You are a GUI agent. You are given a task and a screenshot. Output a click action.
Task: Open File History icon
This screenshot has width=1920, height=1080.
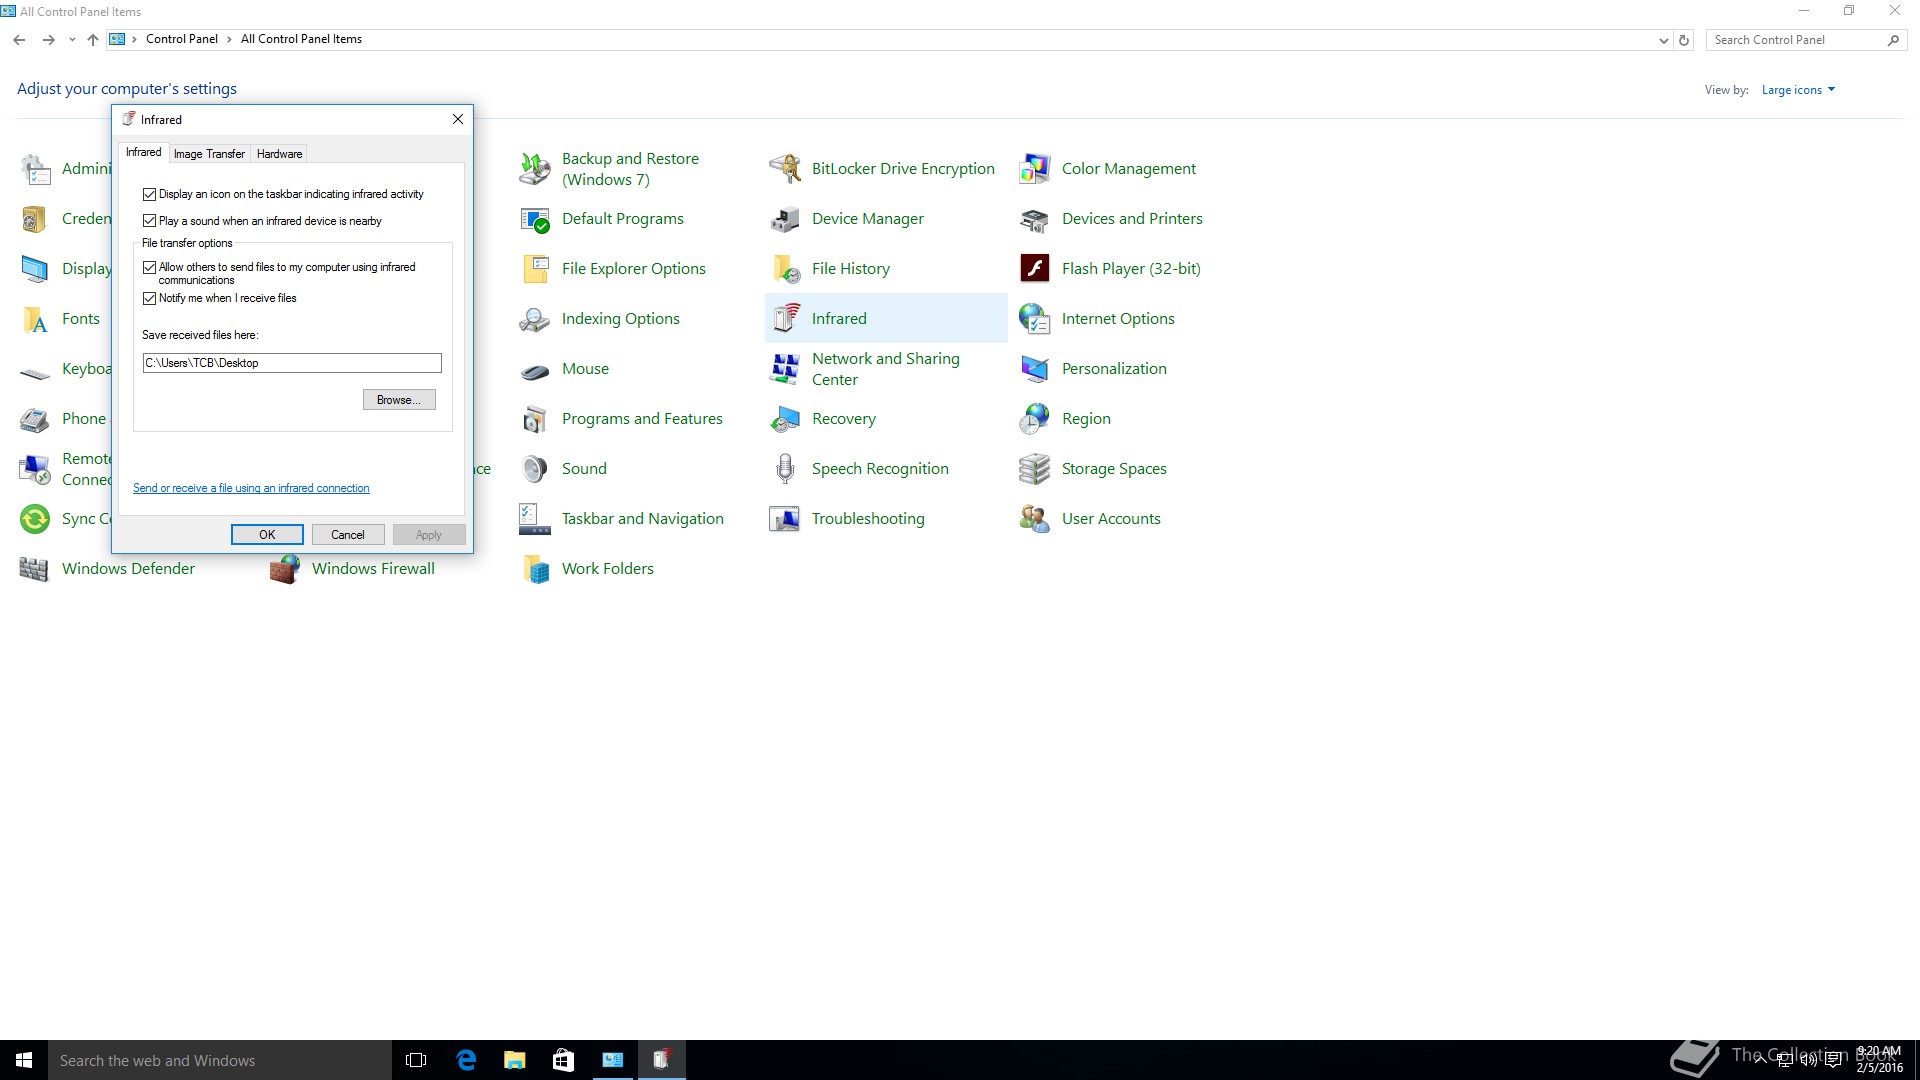[x=785, y=269]
